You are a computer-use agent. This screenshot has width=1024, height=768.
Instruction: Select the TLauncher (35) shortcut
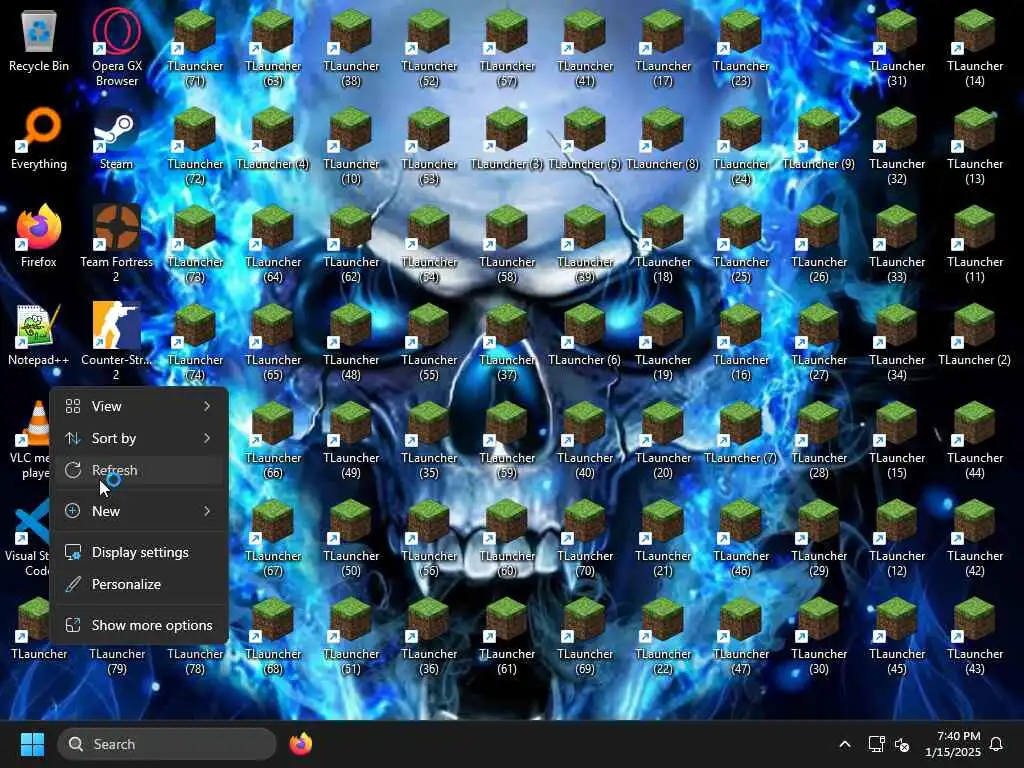coord(428,440)
